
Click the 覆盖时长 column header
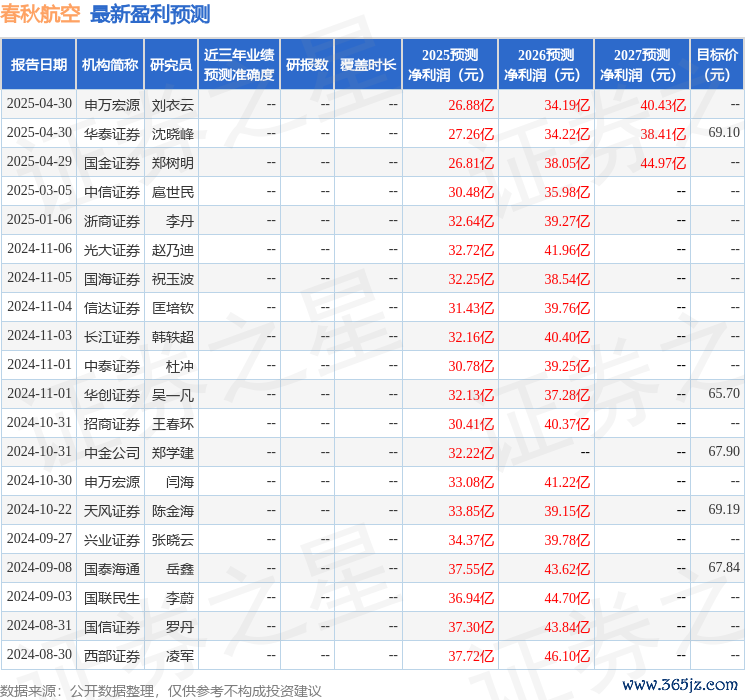pyautogui.click(x=368, y=65)
